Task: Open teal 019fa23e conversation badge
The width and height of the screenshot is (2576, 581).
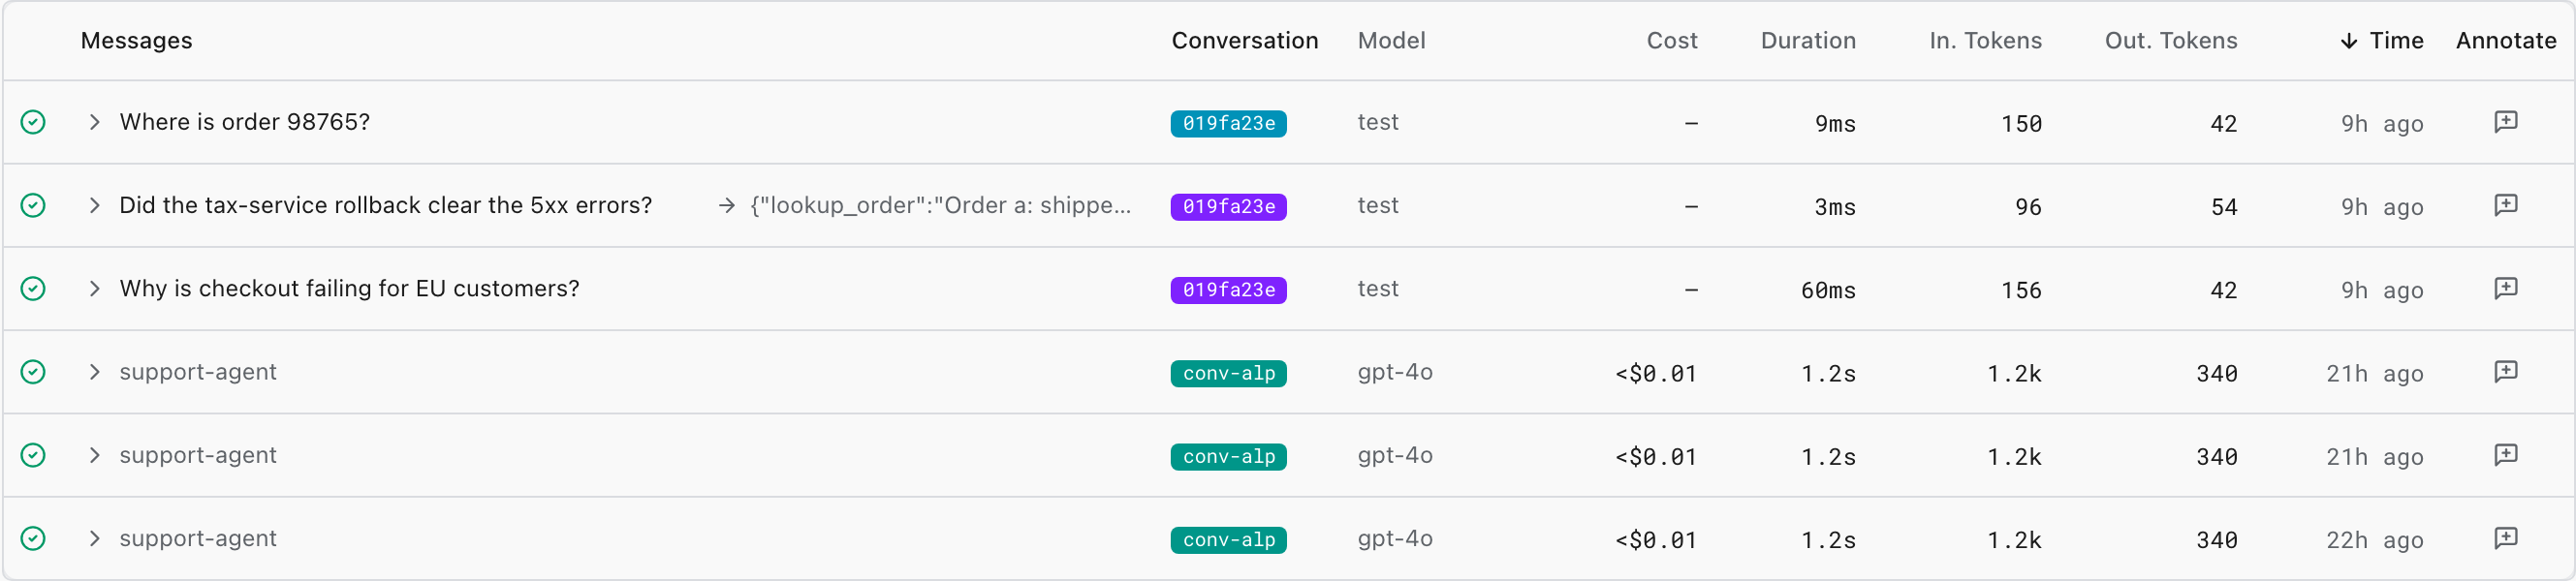Action: click(x=1228, y=123)
